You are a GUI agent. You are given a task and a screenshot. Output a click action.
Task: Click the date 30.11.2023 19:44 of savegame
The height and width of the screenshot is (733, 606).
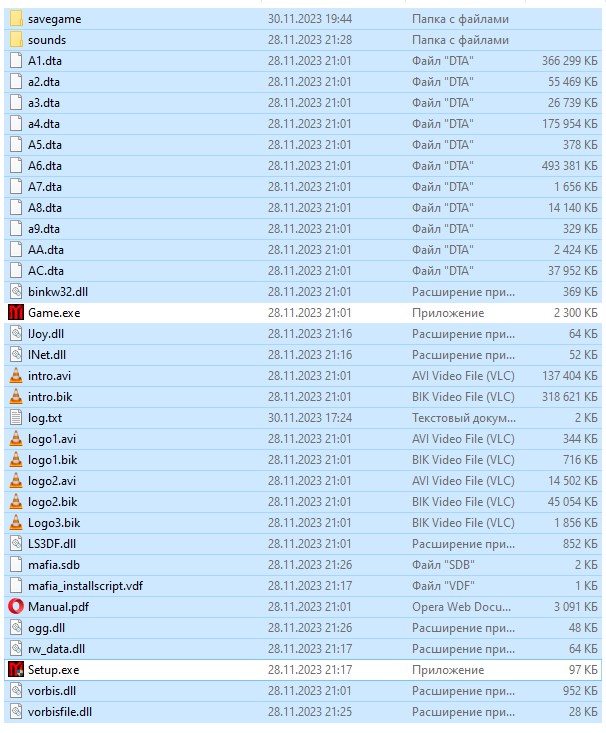tap(310, 19)
